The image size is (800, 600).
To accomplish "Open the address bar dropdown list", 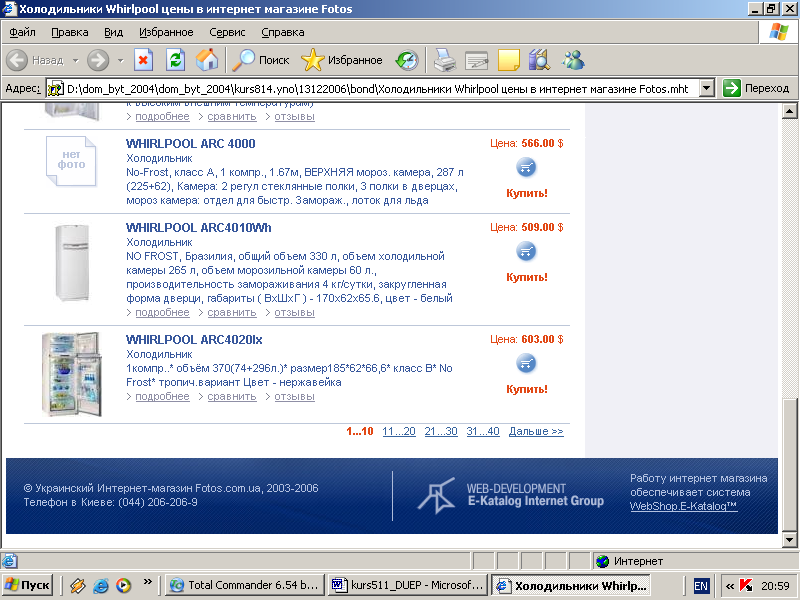I will point(706,88).
